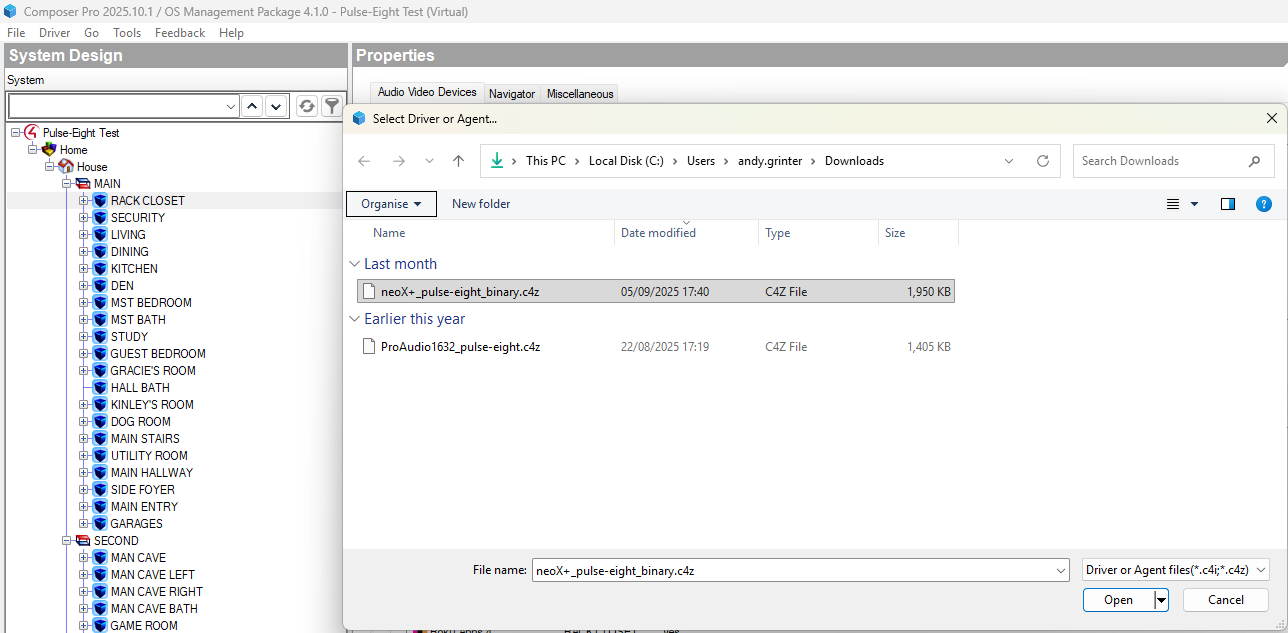The height and width of the screenshot is (633, 1288).
Task: Open the Feedback menu
Action: (x=180, y=33)
